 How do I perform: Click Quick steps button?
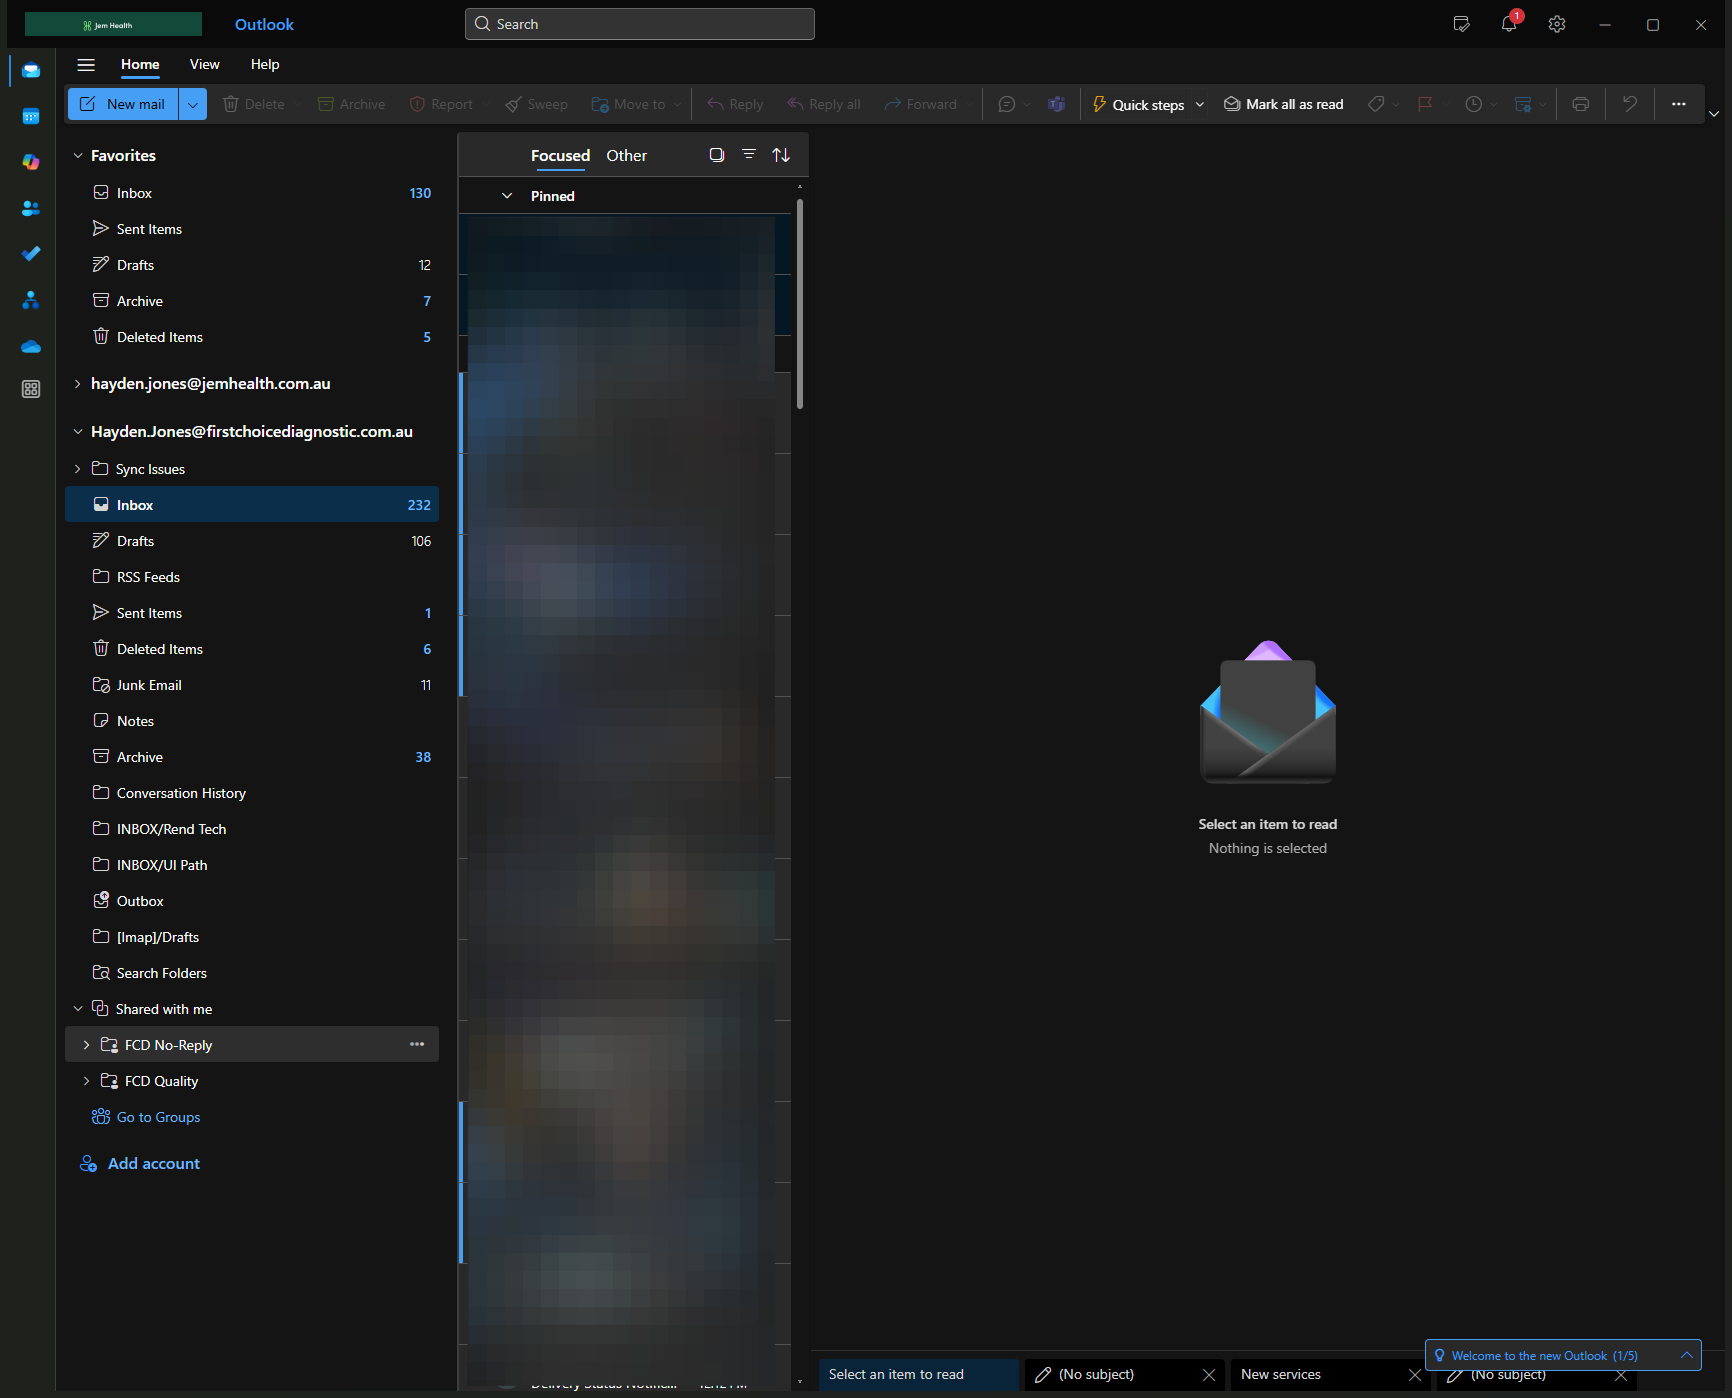pyautogui.click(x=1138, y=104)
